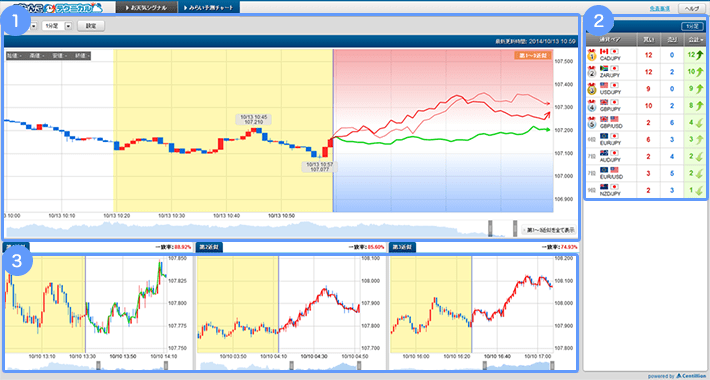Select the ZAR/JPY row in ranking
This screenshot has width=710, height=380.
tap(646, 72)
